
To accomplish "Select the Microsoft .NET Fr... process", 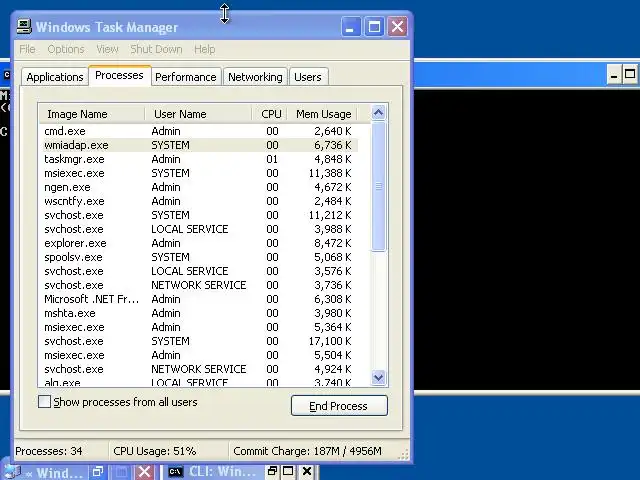I will (x=199, y=299).
